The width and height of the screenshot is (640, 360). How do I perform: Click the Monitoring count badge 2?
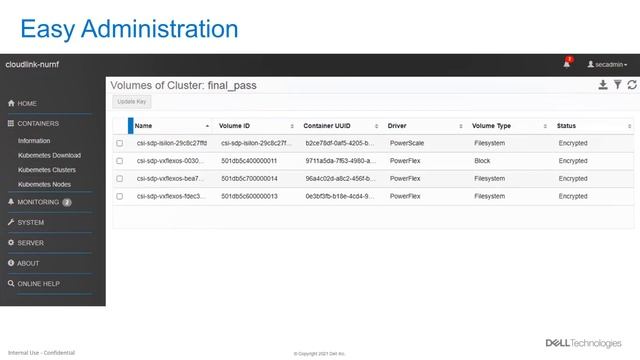[67, 202]
